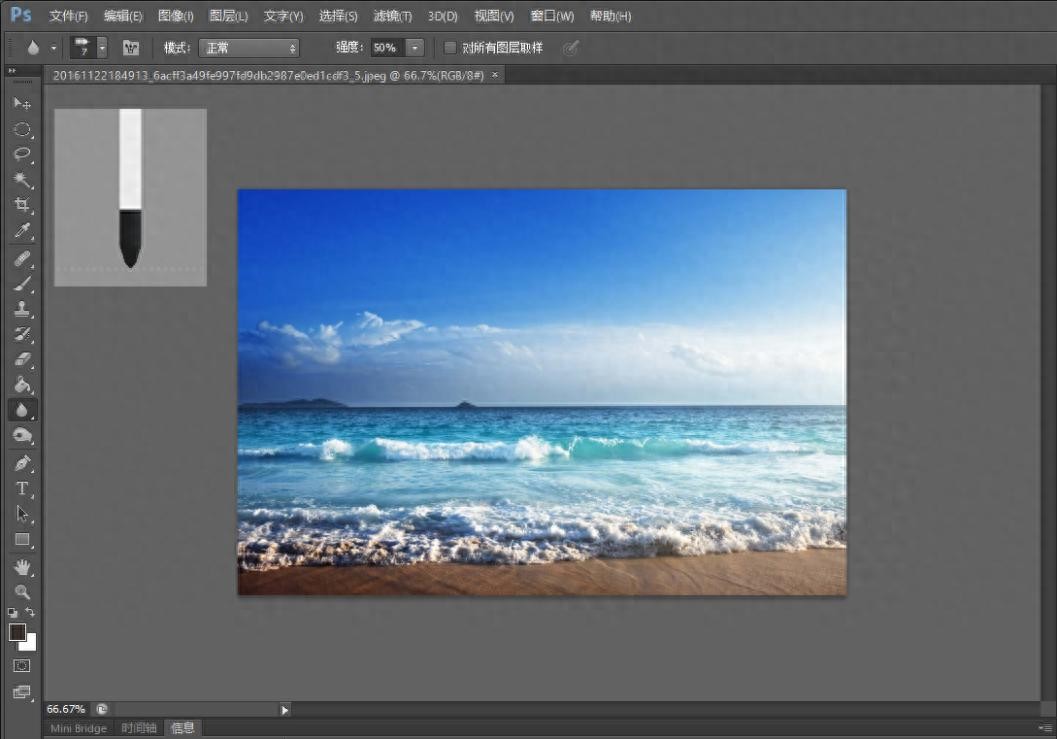
Task: Activate the Zoom tool
Action: pyautogui.click(x=22, y=591)
